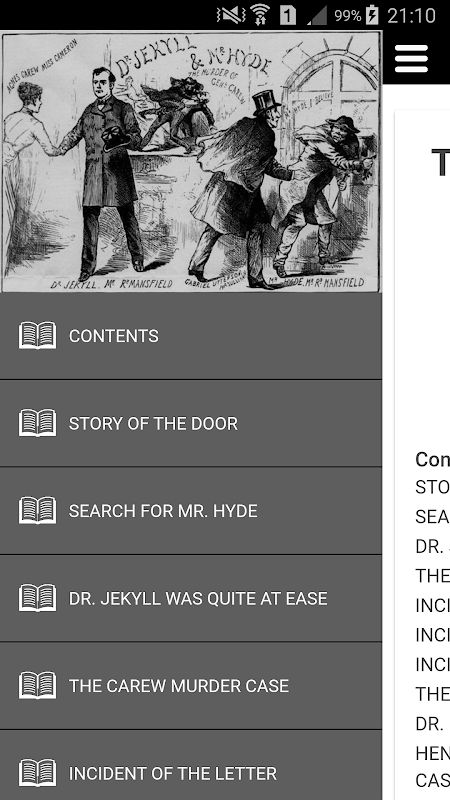
Task: Click book icon next to Story of the Door
Action: coord(37,423)
